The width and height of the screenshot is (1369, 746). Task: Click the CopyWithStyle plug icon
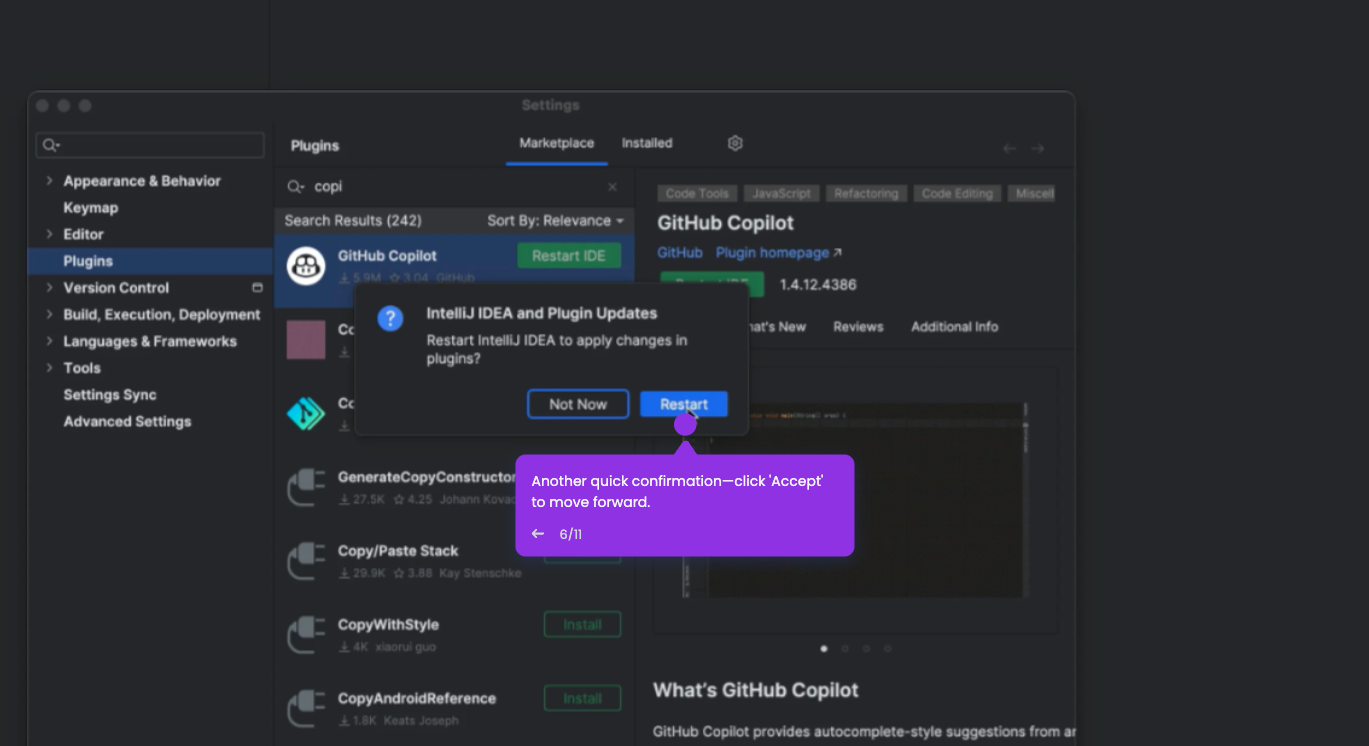(x=306, y=635)
